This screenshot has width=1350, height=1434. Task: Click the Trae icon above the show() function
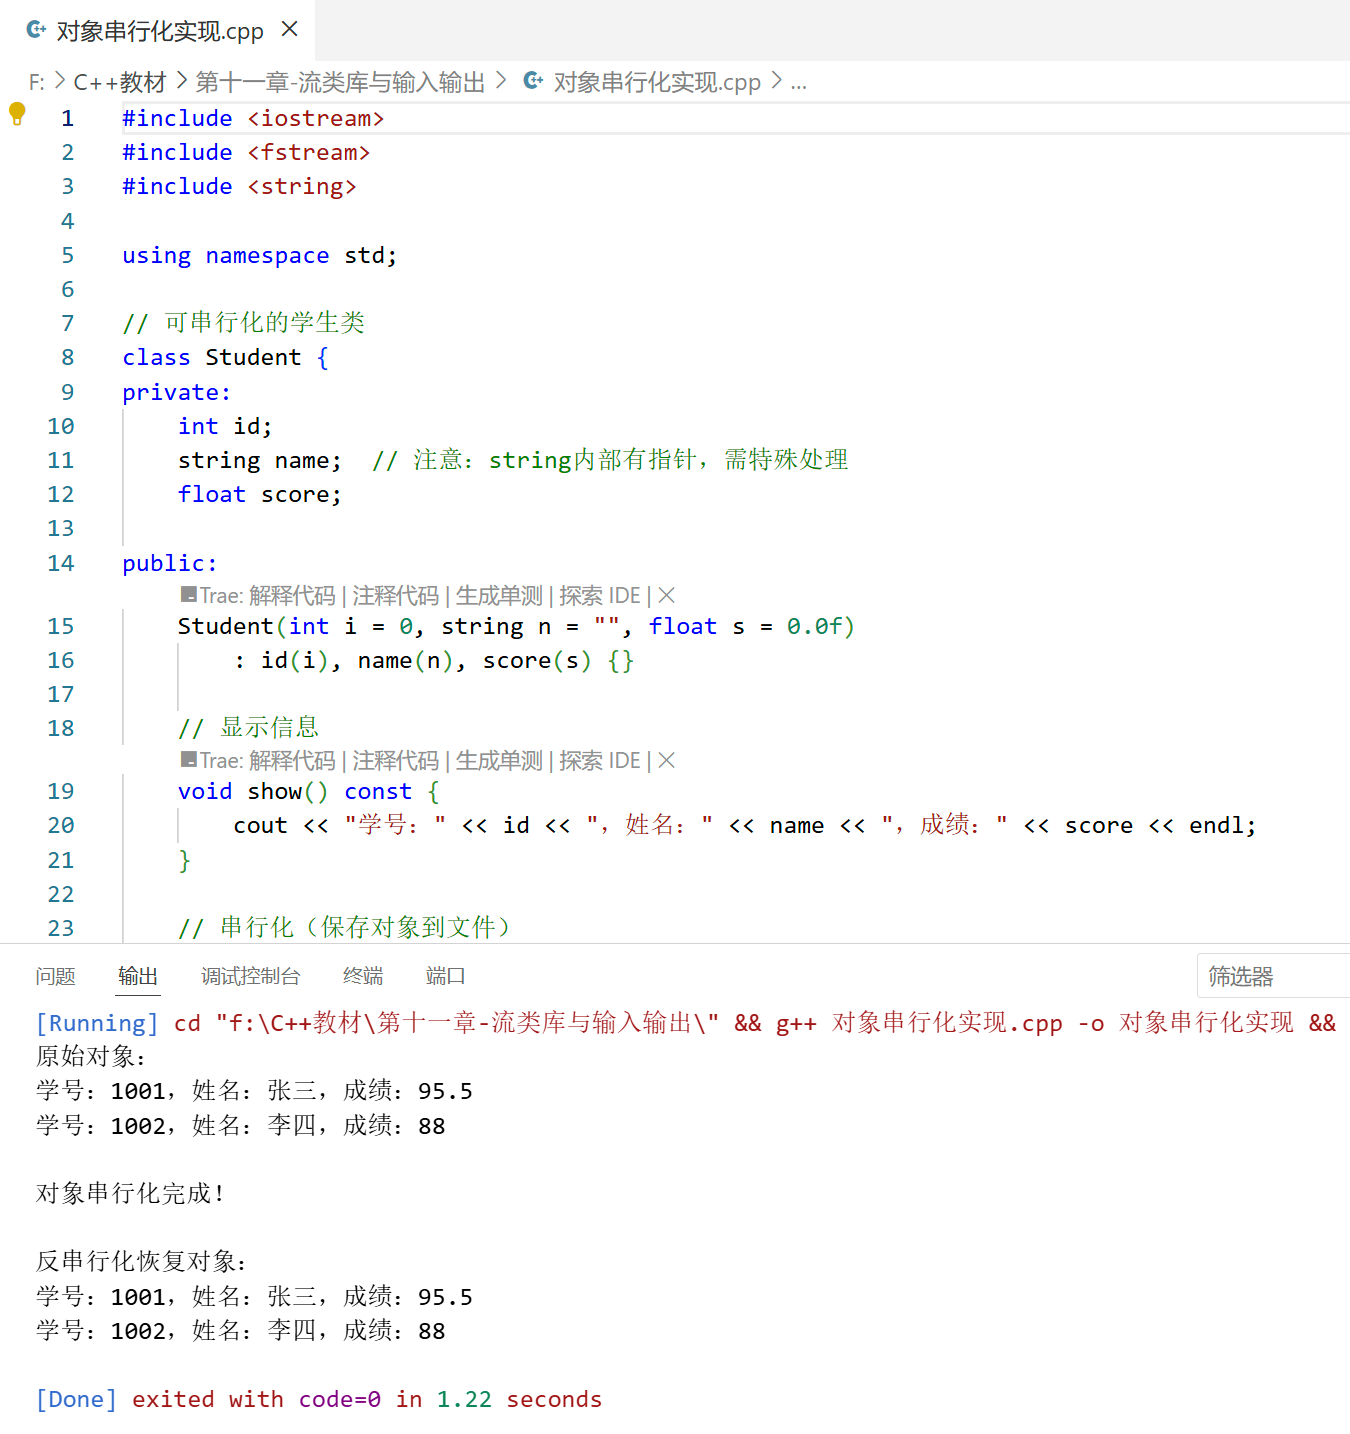point(188,760)
